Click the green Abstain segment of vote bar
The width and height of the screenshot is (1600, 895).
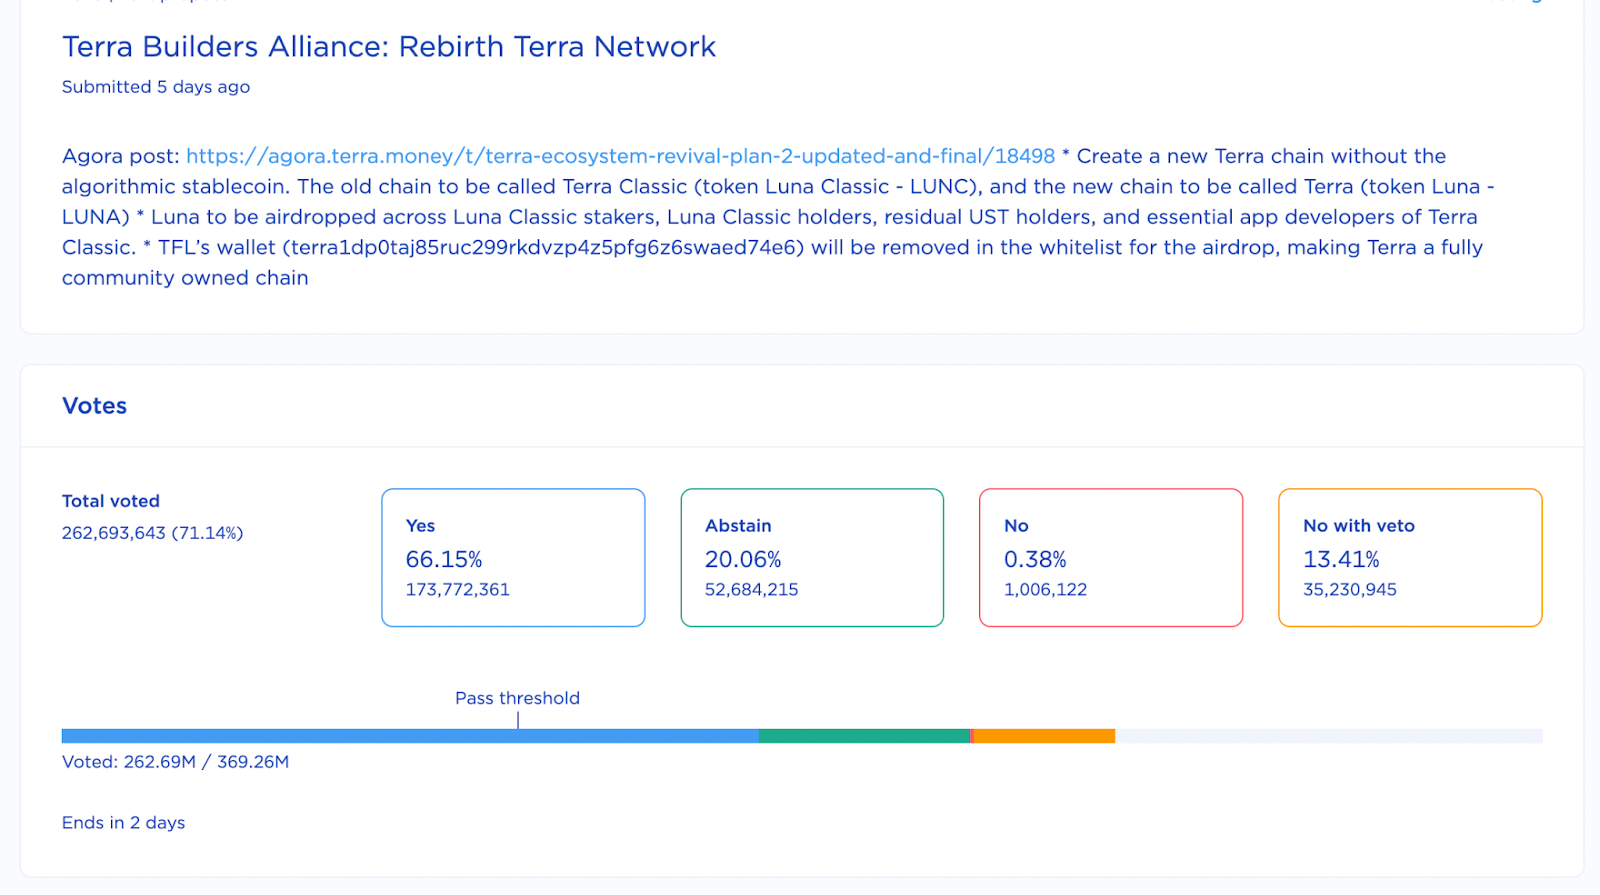pyautogui.click(x=863, y=736)
